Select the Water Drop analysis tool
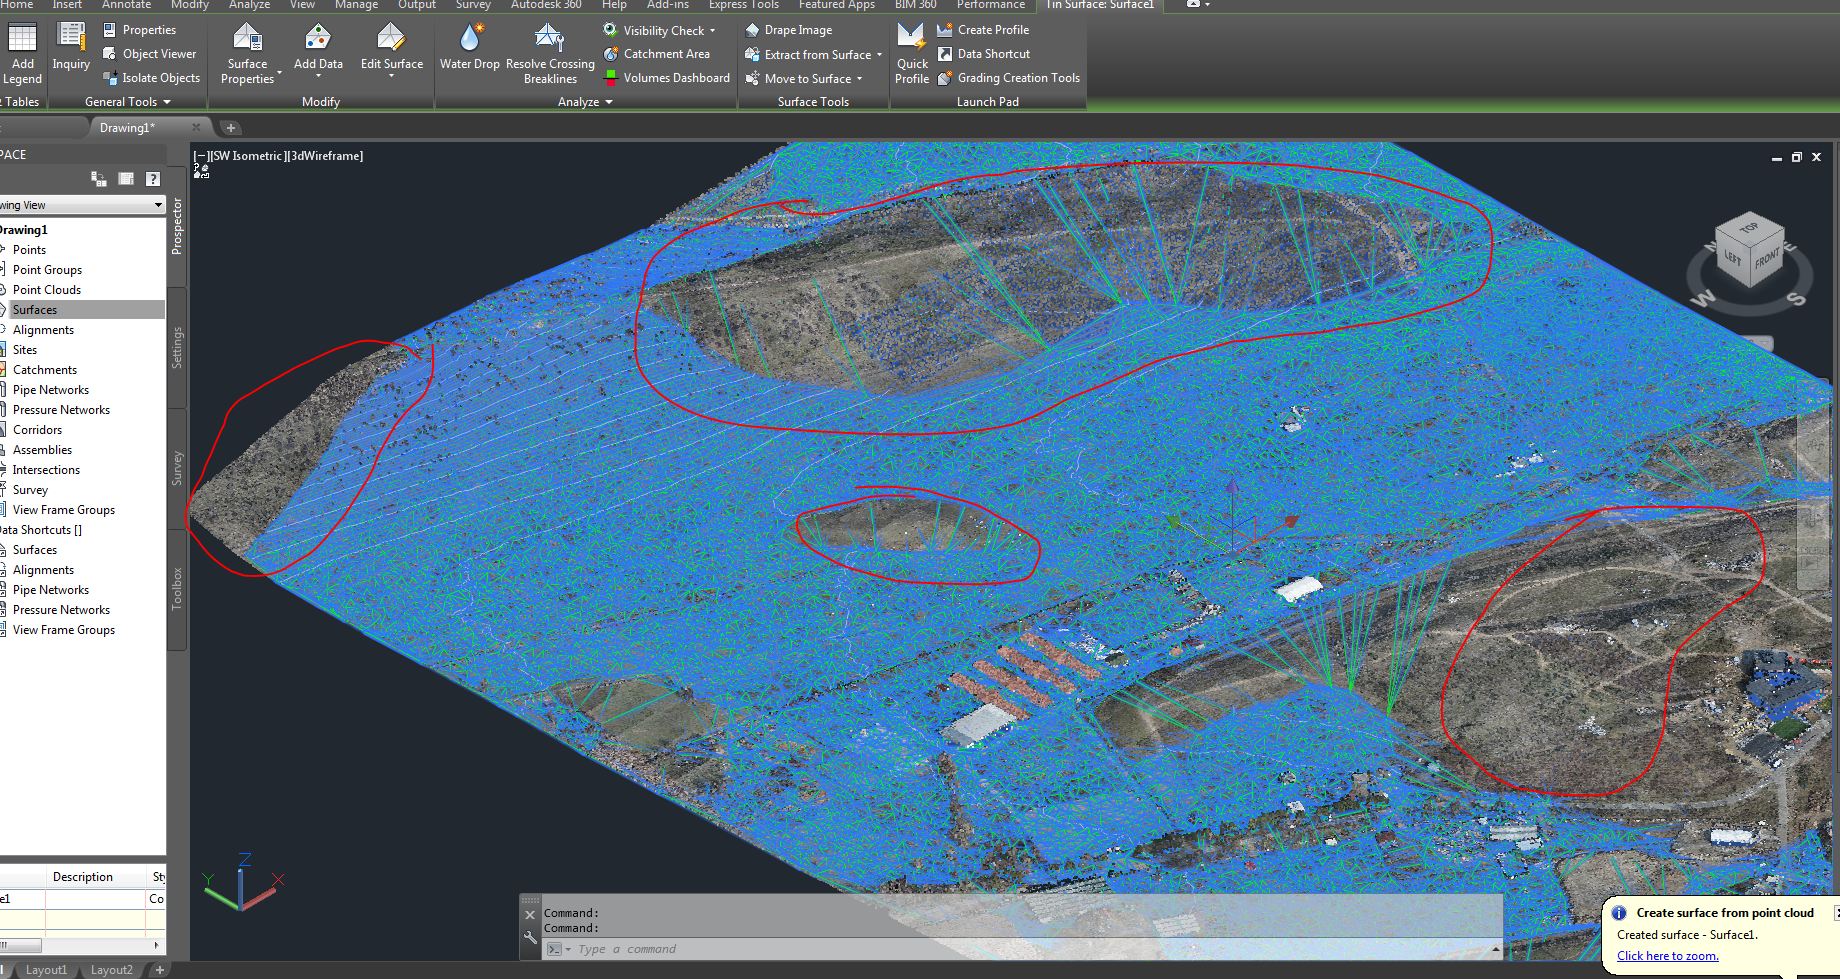Viewport: 1840px width, 979px height. click(x=469, y=47)
